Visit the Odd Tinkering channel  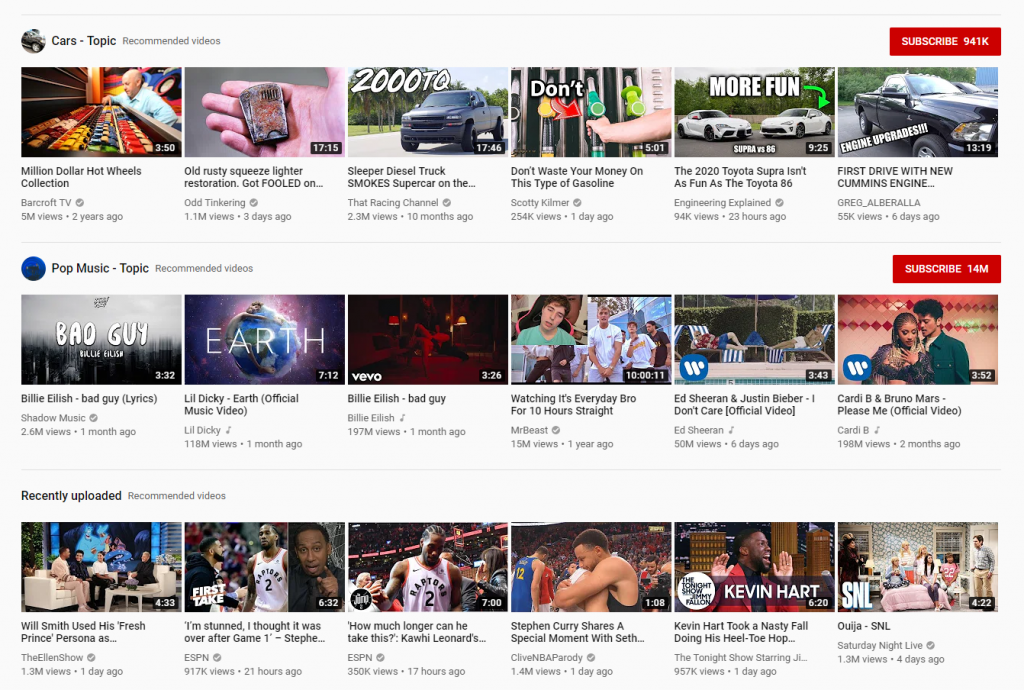pos(214,203)
